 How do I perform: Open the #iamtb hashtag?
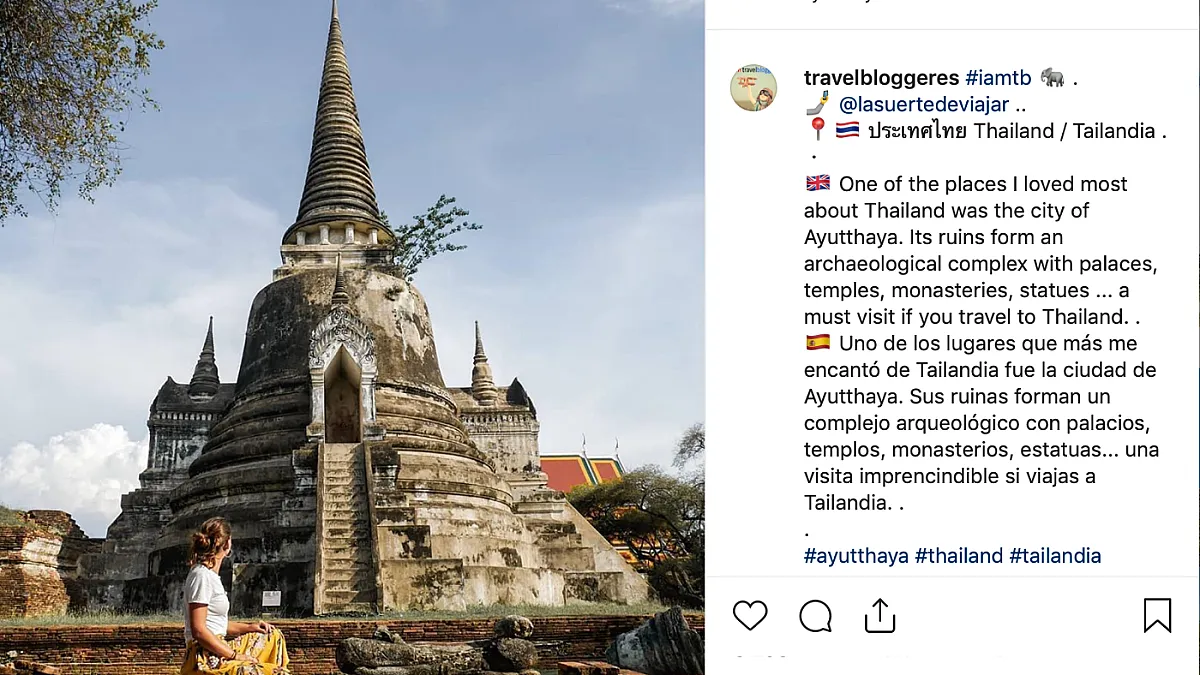(x=998, y=78)
